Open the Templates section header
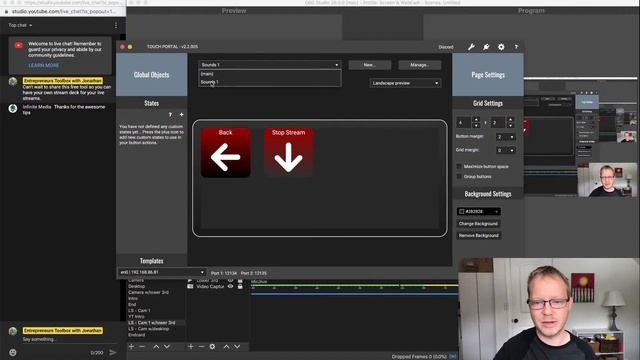The image size is (640, 360). pos(151,261)
